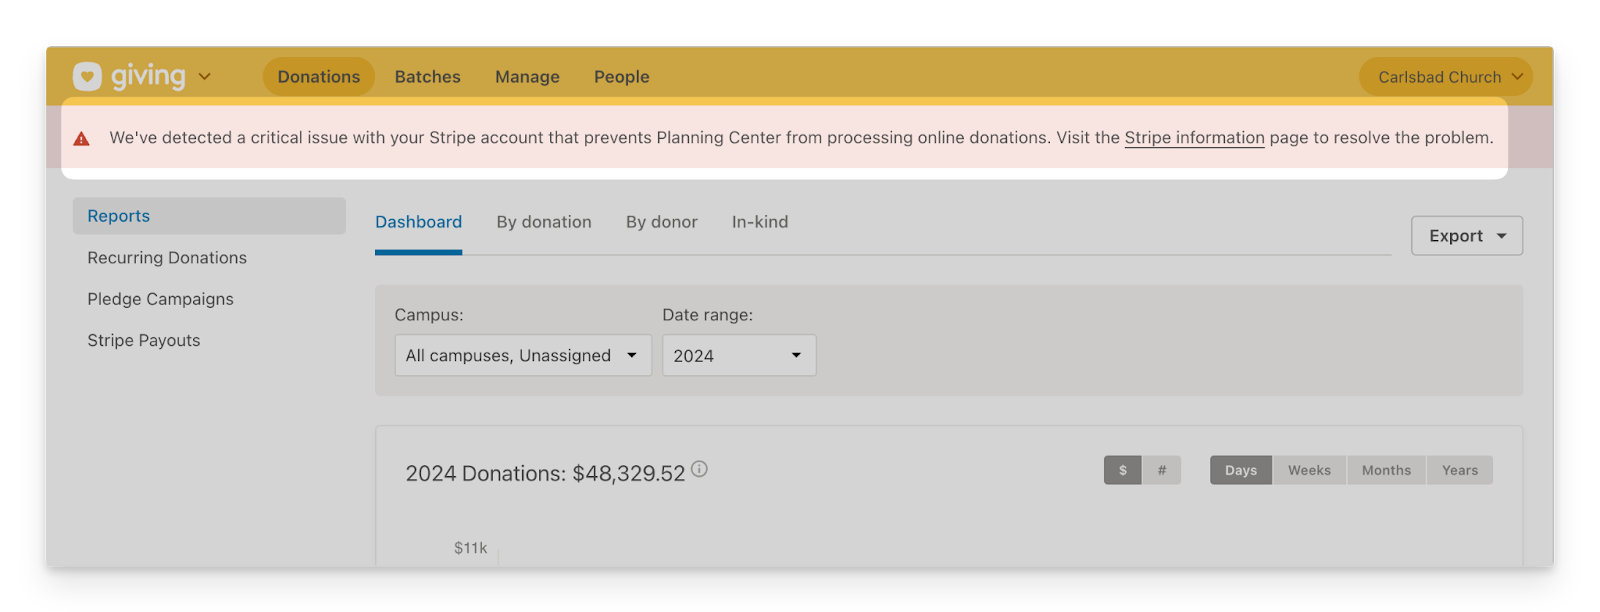Show chart grouped by Days
The height and width of the screenshot is (612, 1600).
point(1240,470)
